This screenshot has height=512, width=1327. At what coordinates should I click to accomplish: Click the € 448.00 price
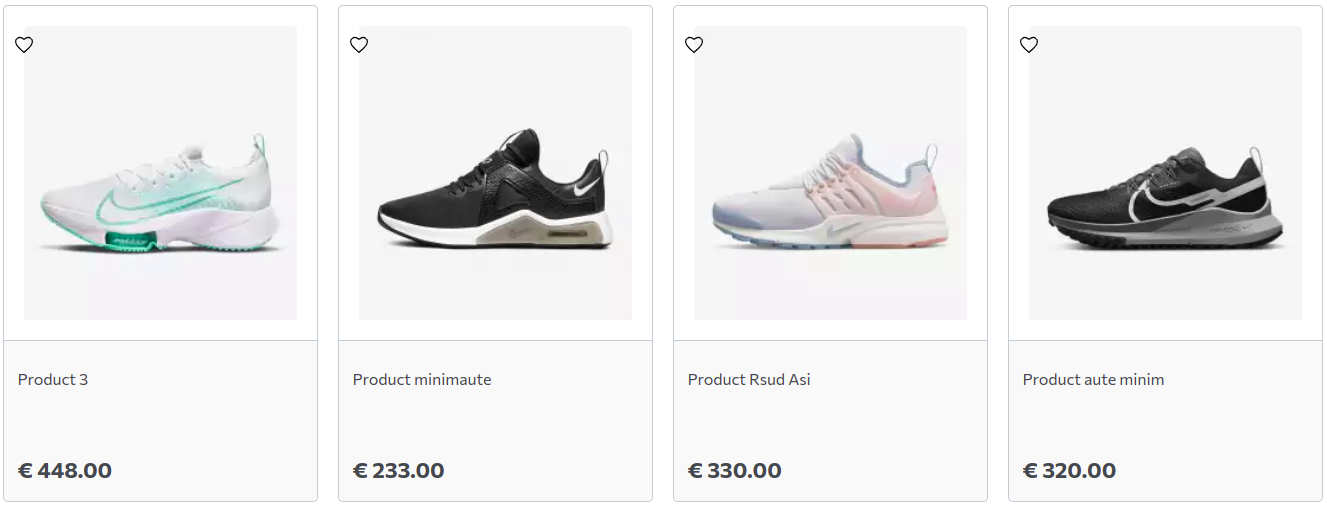coord(65,471)
